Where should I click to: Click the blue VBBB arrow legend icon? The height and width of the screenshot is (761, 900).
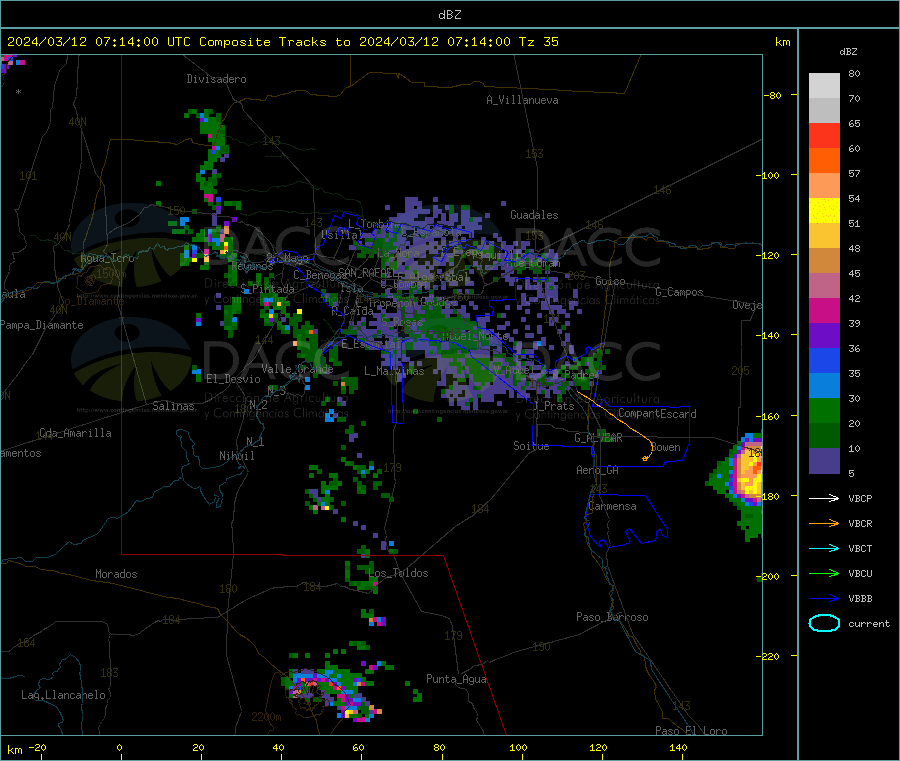[824, 599]
